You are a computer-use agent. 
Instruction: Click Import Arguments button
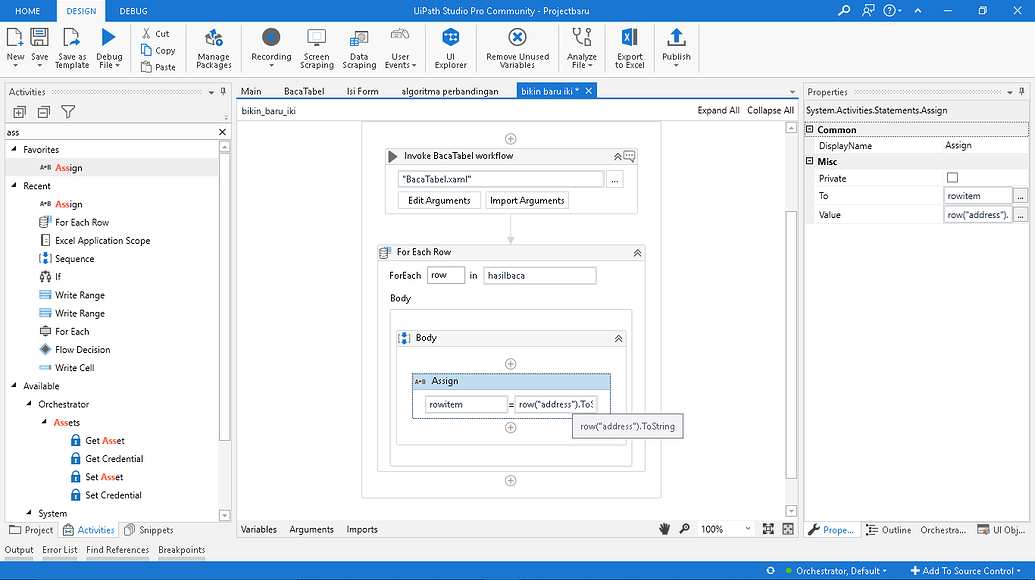(527, 201)
